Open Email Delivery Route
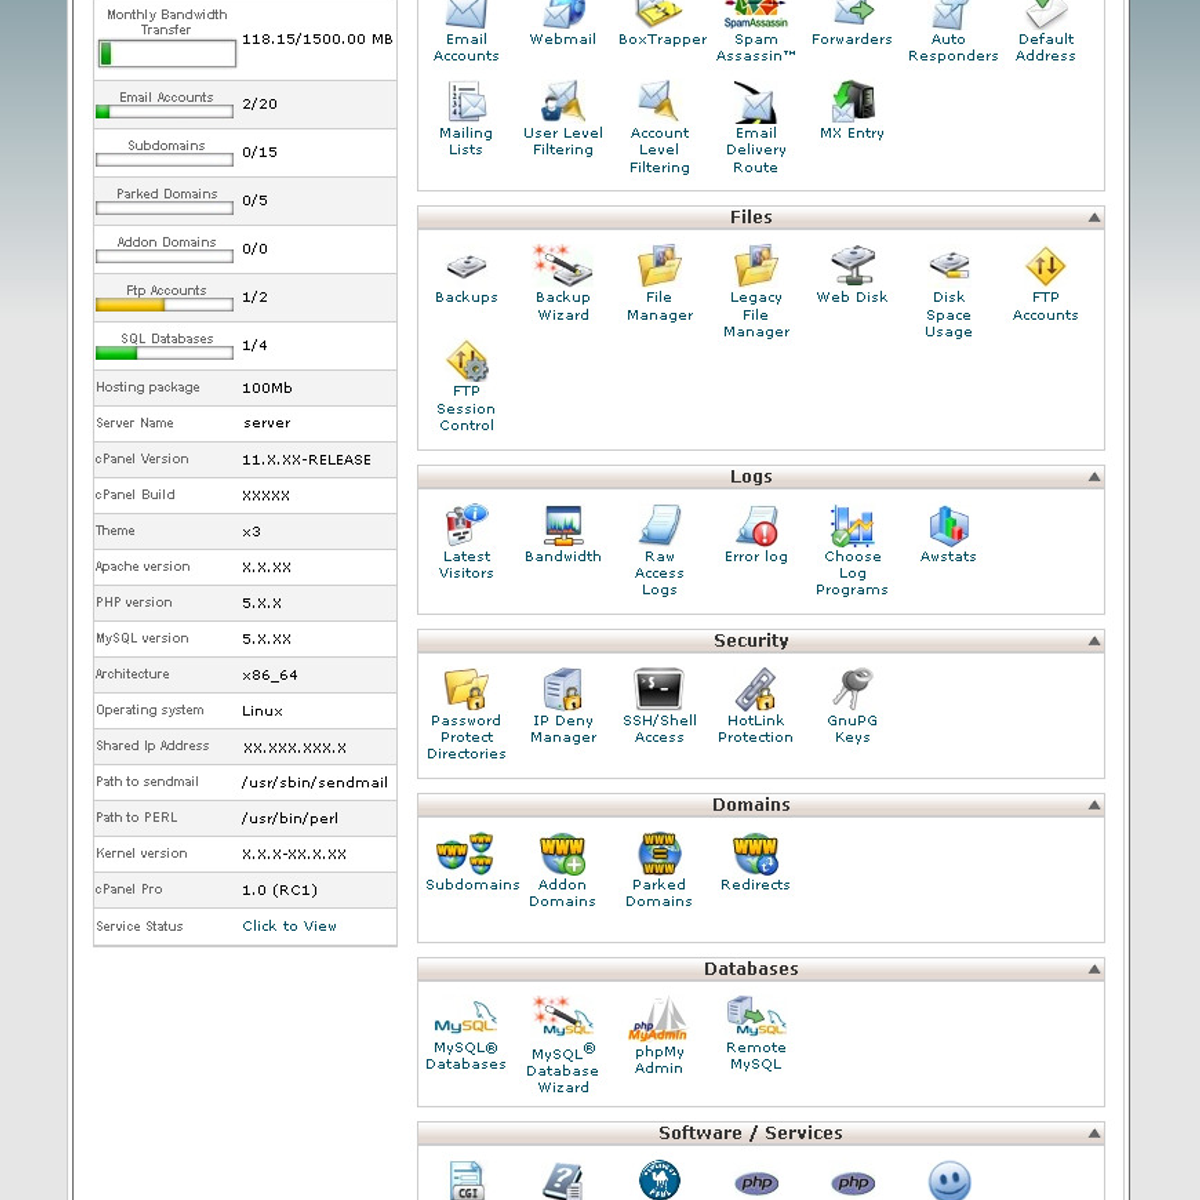The height and width of the screenshot is (1200, 1200). (756, 128)
